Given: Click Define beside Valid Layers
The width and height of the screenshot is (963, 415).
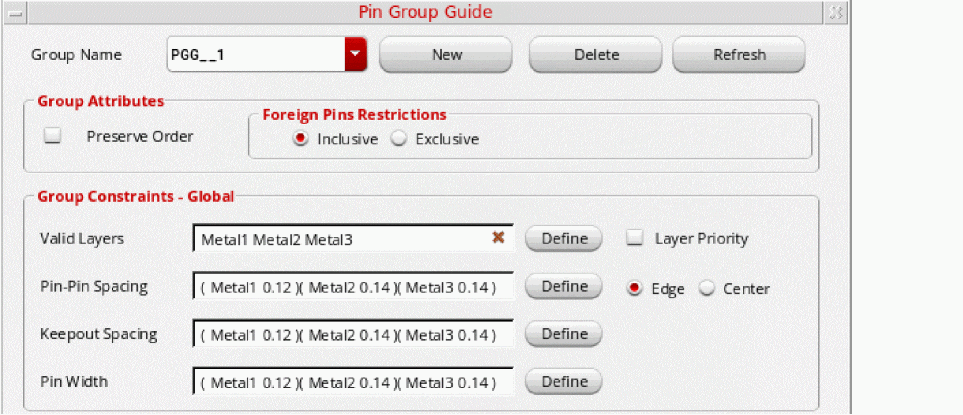Looking at the screenshot, I should click(564, 239).
